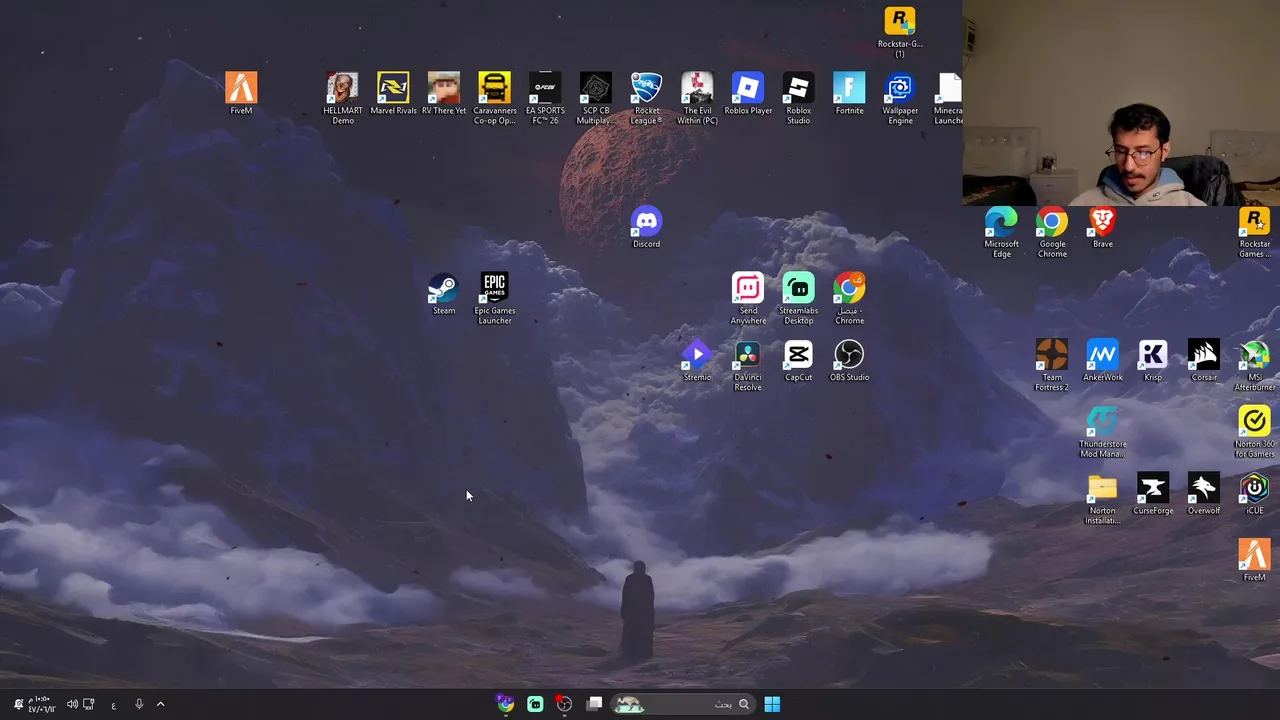Open the HELLMART Demo desktop shortcut
This screenshot has height=720, width=1280.
click(342, 97)
